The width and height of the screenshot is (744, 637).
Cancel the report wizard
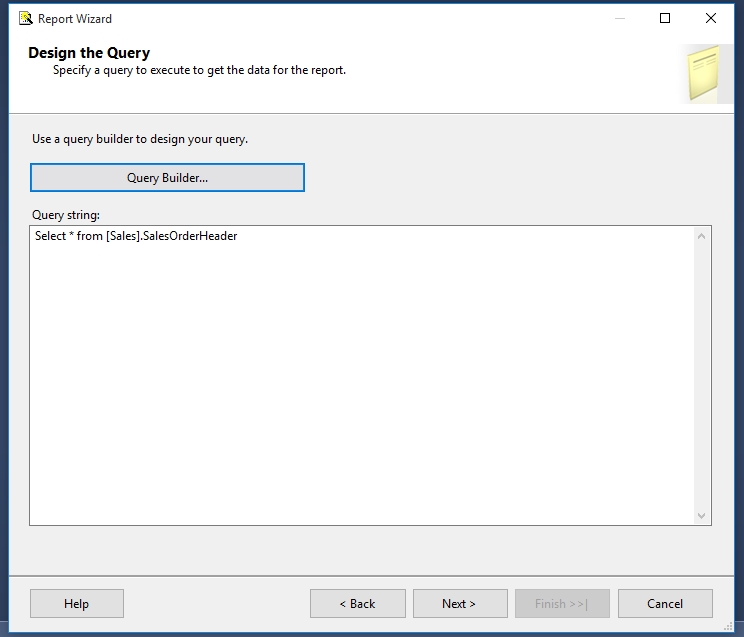click(x=665, y=603)
